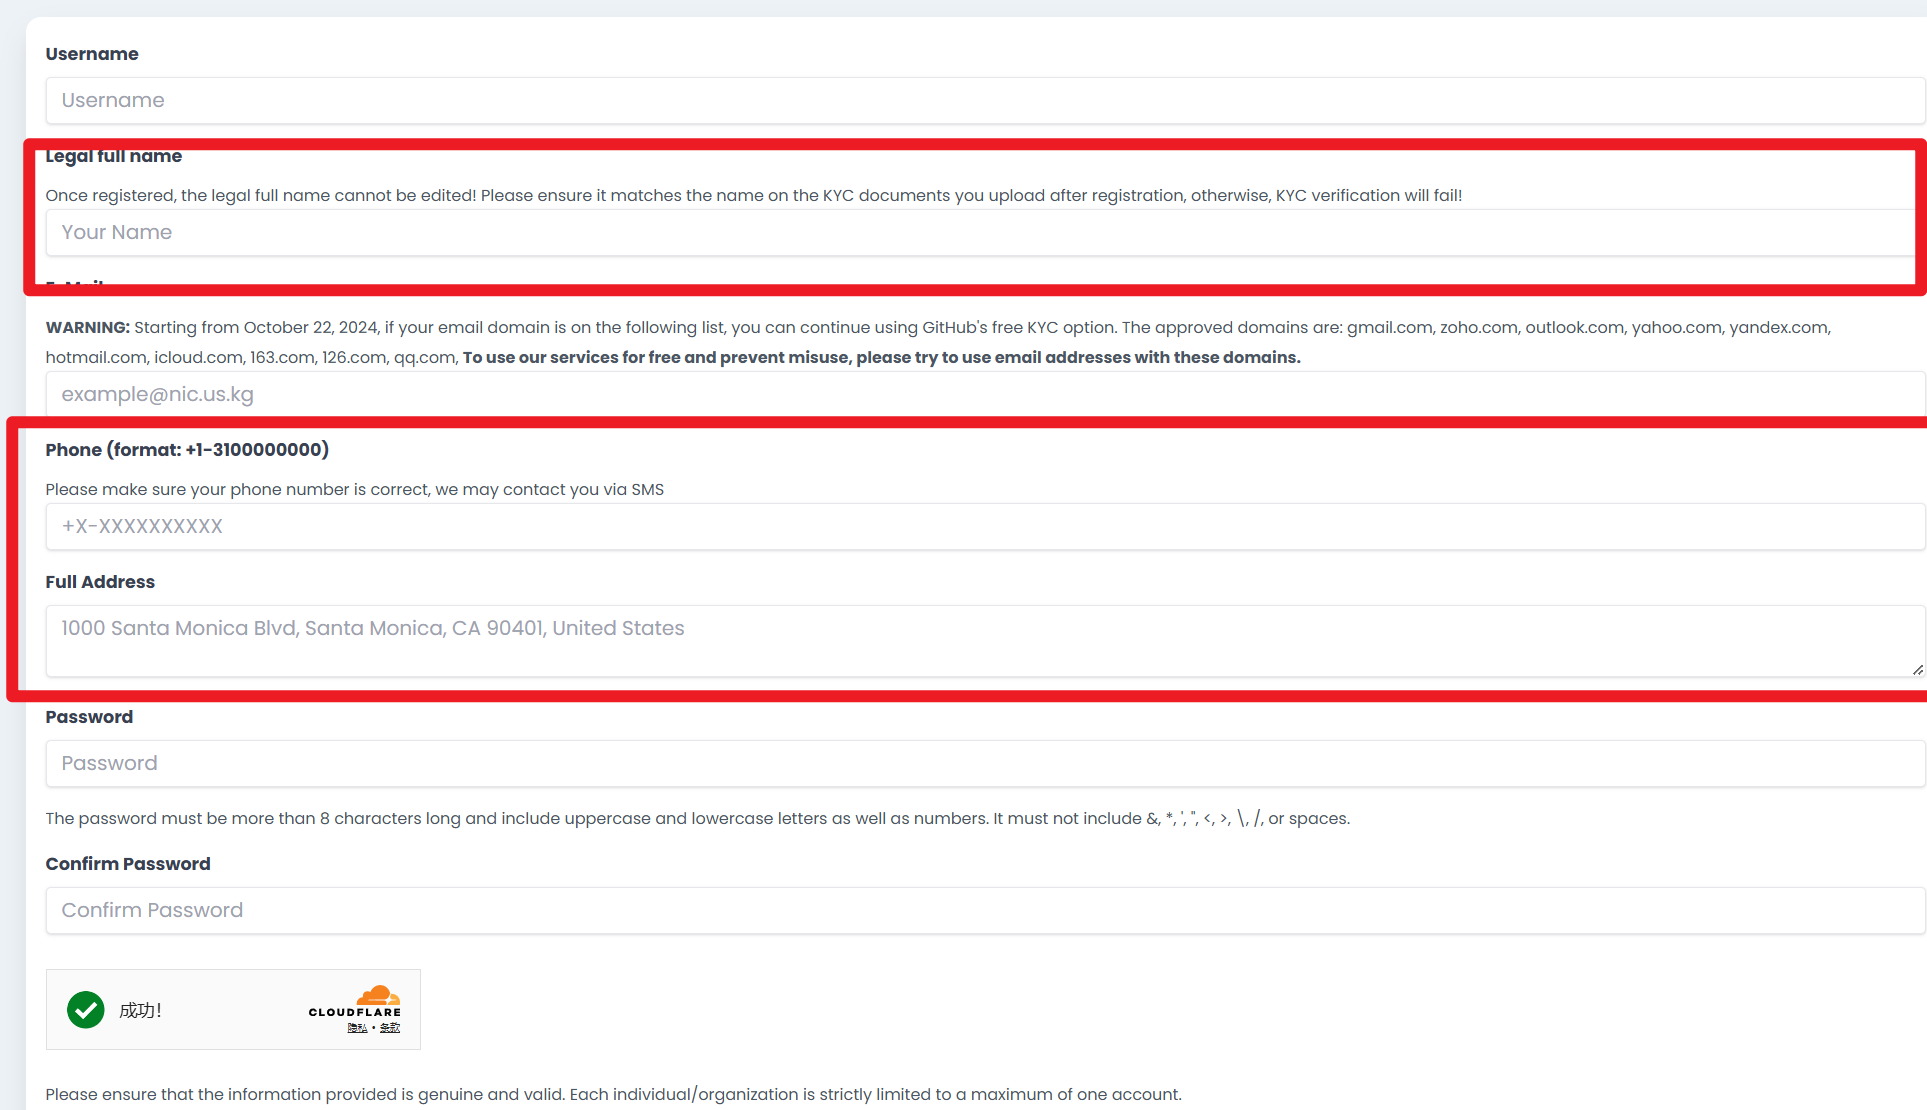Click the Username field label
This screenshot has height=1110, width=1927.
click(x=92, y=54)
